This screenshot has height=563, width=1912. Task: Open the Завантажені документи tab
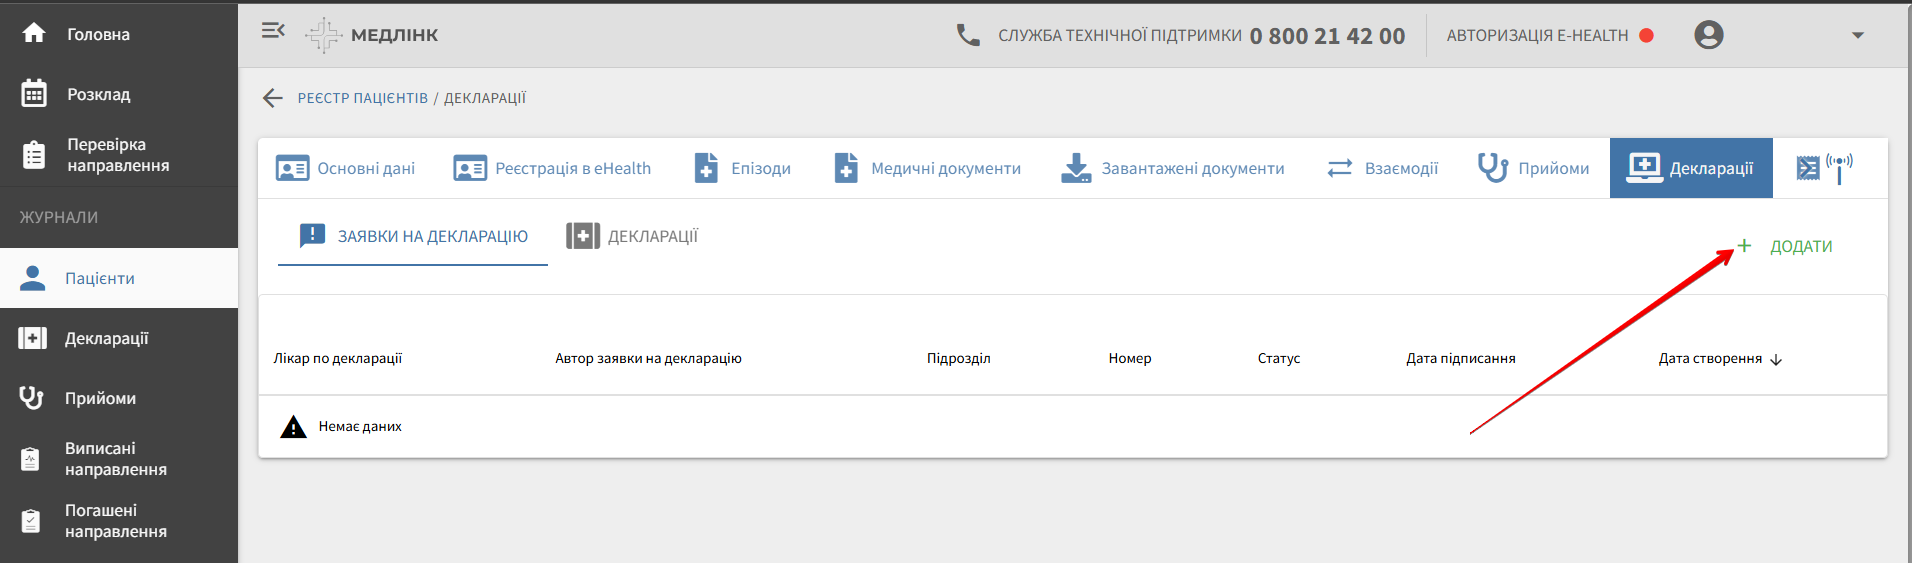tap(1173, 168)
